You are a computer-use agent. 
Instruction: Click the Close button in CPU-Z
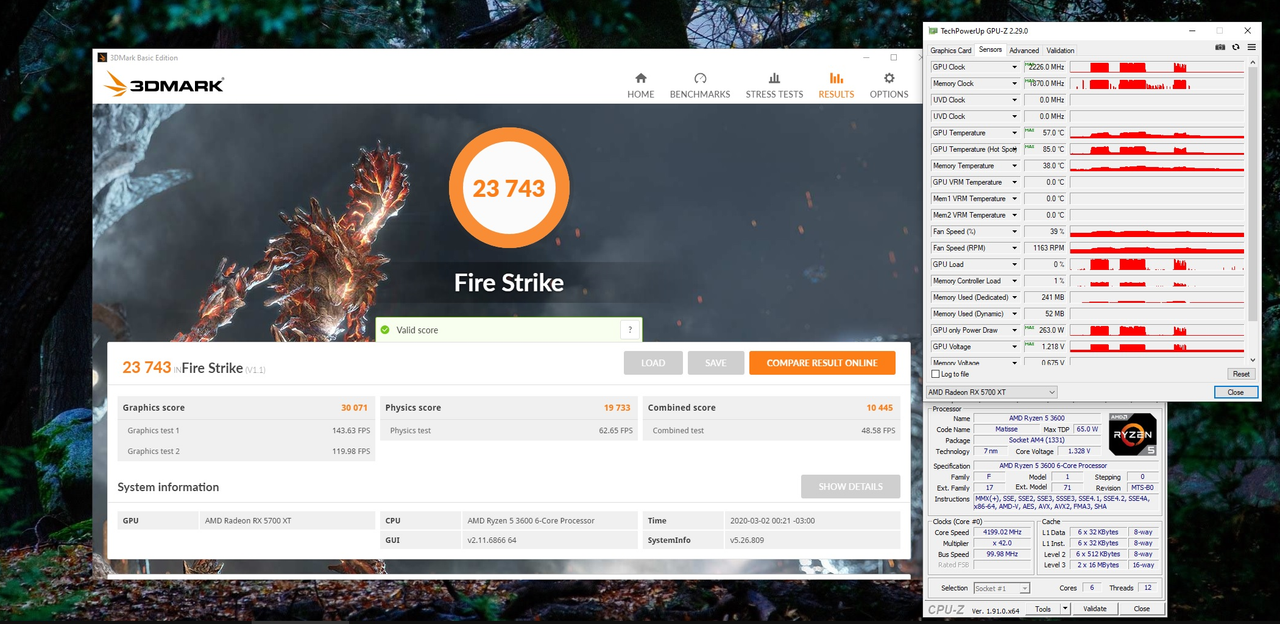pos(1141,608)
